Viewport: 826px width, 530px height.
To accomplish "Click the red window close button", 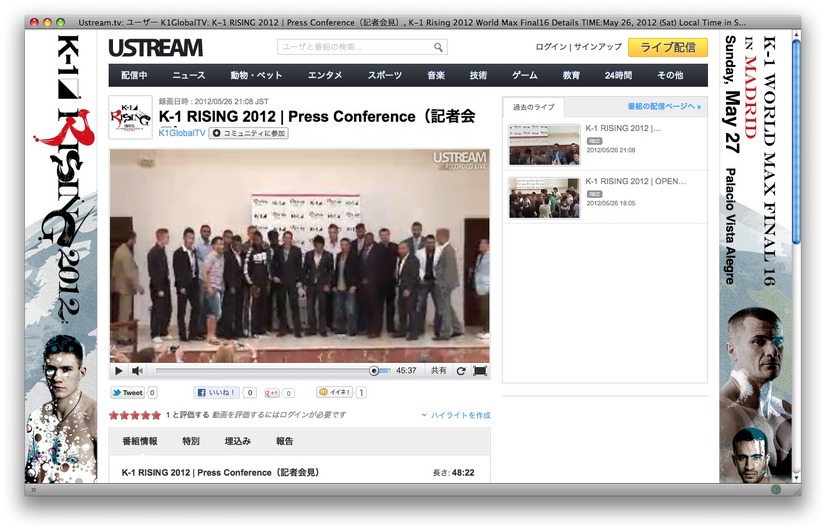I will click(x=34, y=22).
